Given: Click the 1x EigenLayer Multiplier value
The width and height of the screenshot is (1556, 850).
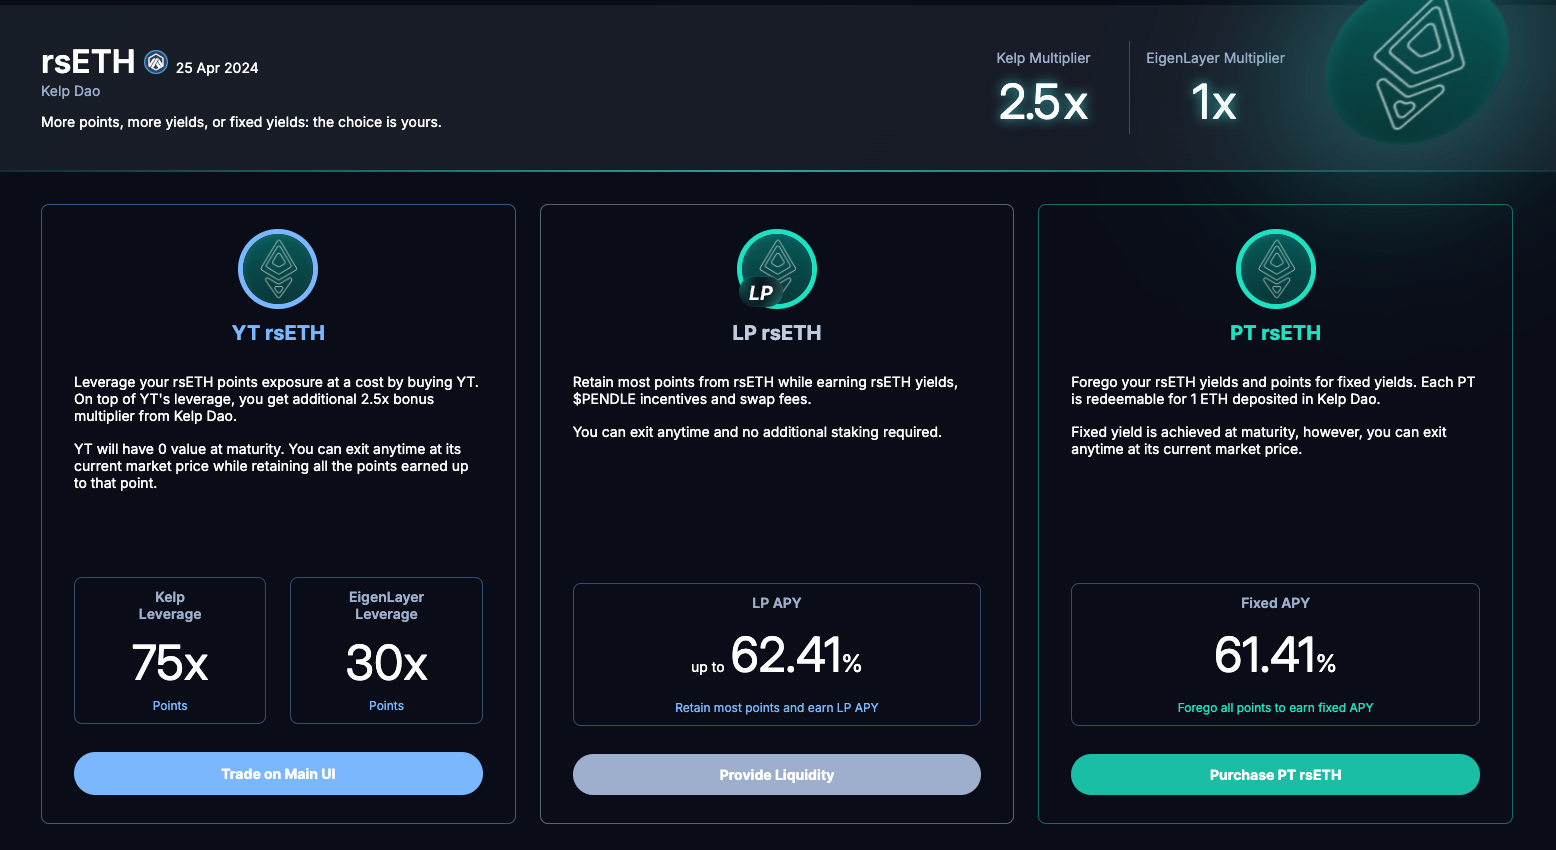Looking at the screenshot, I should click(1214, 102).
